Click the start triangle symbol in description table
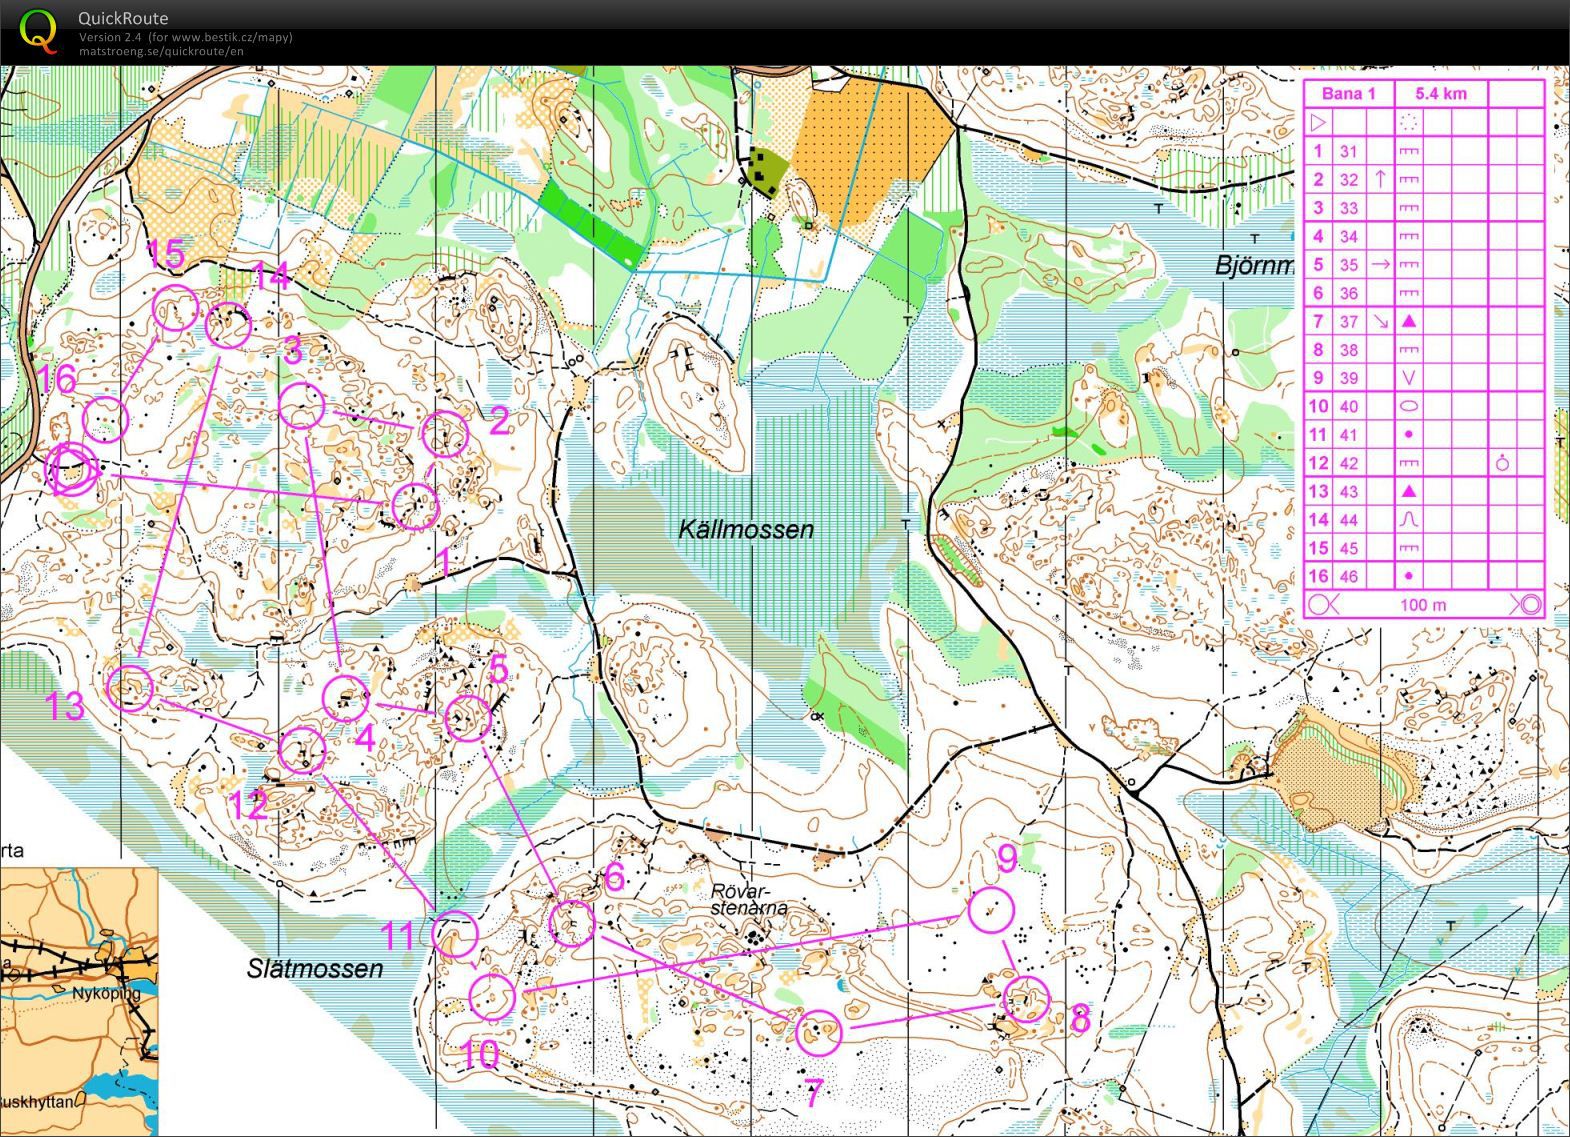The image size is (1570, 1137). (1318, 123)
